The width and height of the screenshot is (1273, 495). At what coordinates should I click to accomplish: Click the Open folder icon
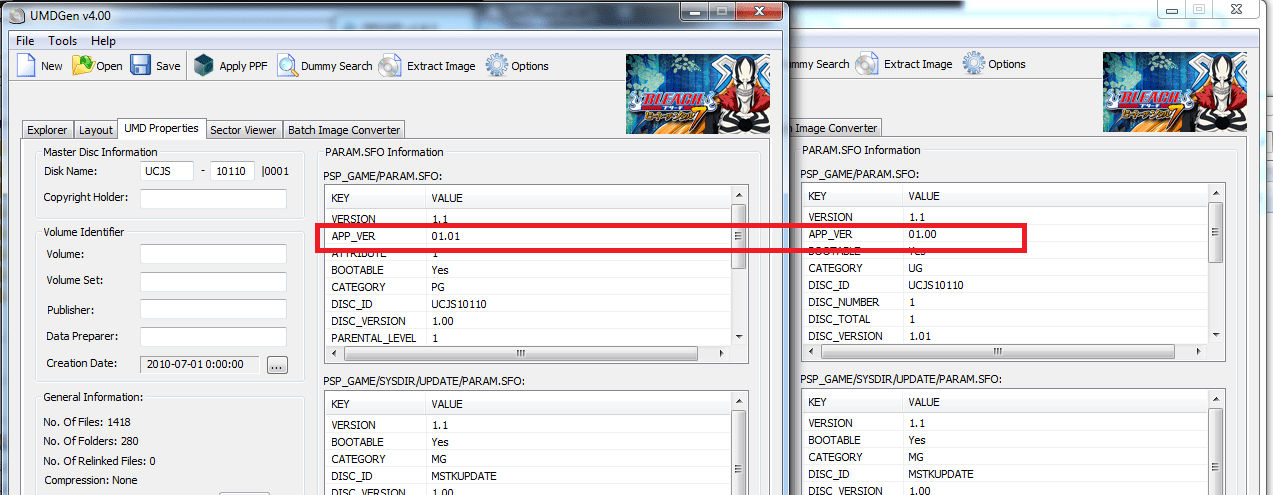click(x=83, y=66)
